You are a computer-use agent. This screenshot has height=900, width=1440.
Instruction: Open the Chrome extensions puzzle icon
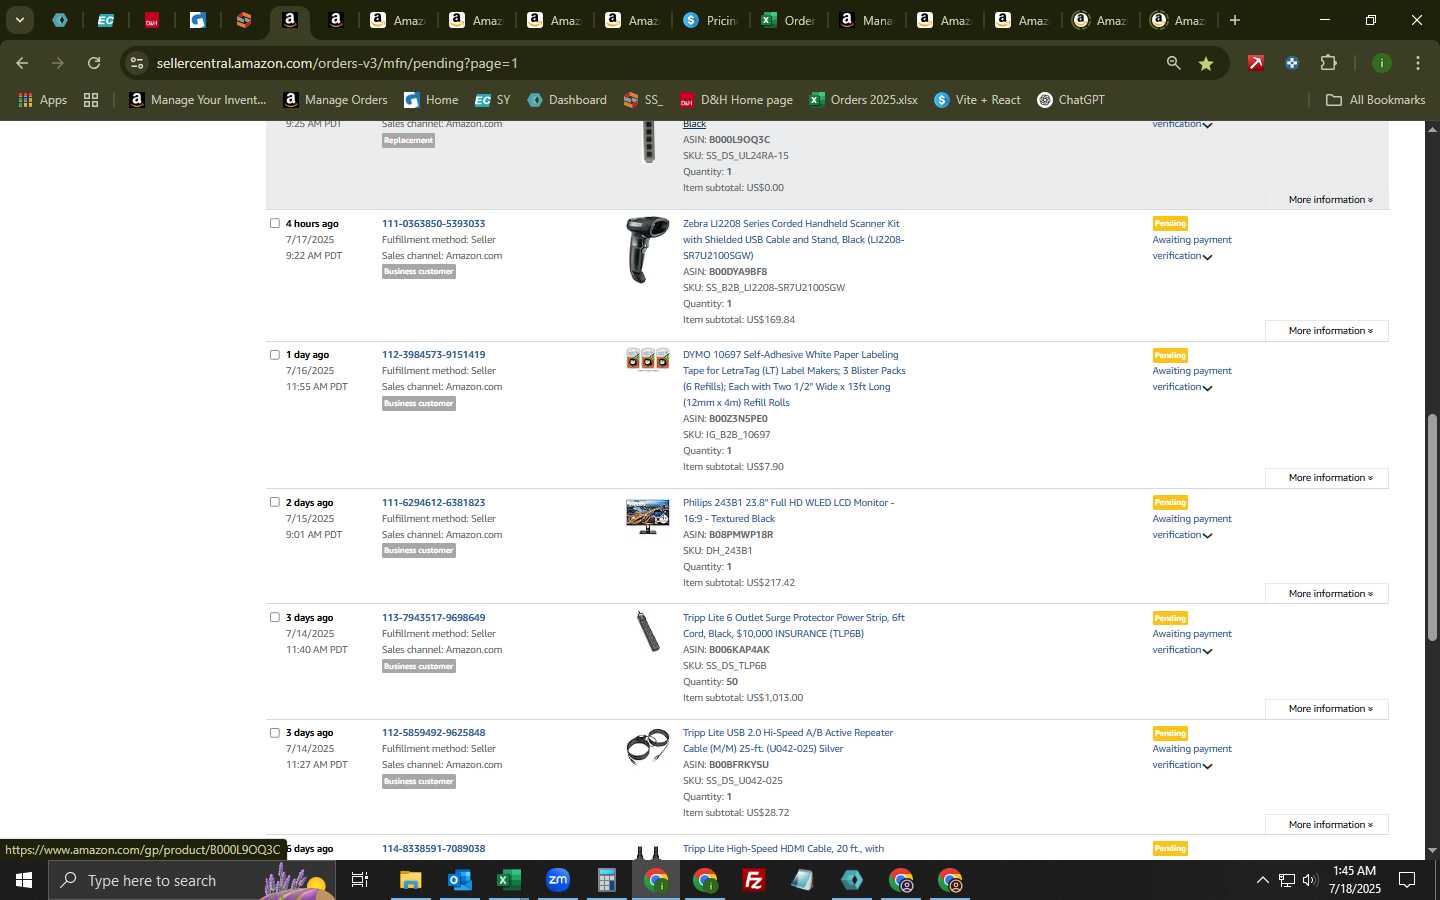1328,63
